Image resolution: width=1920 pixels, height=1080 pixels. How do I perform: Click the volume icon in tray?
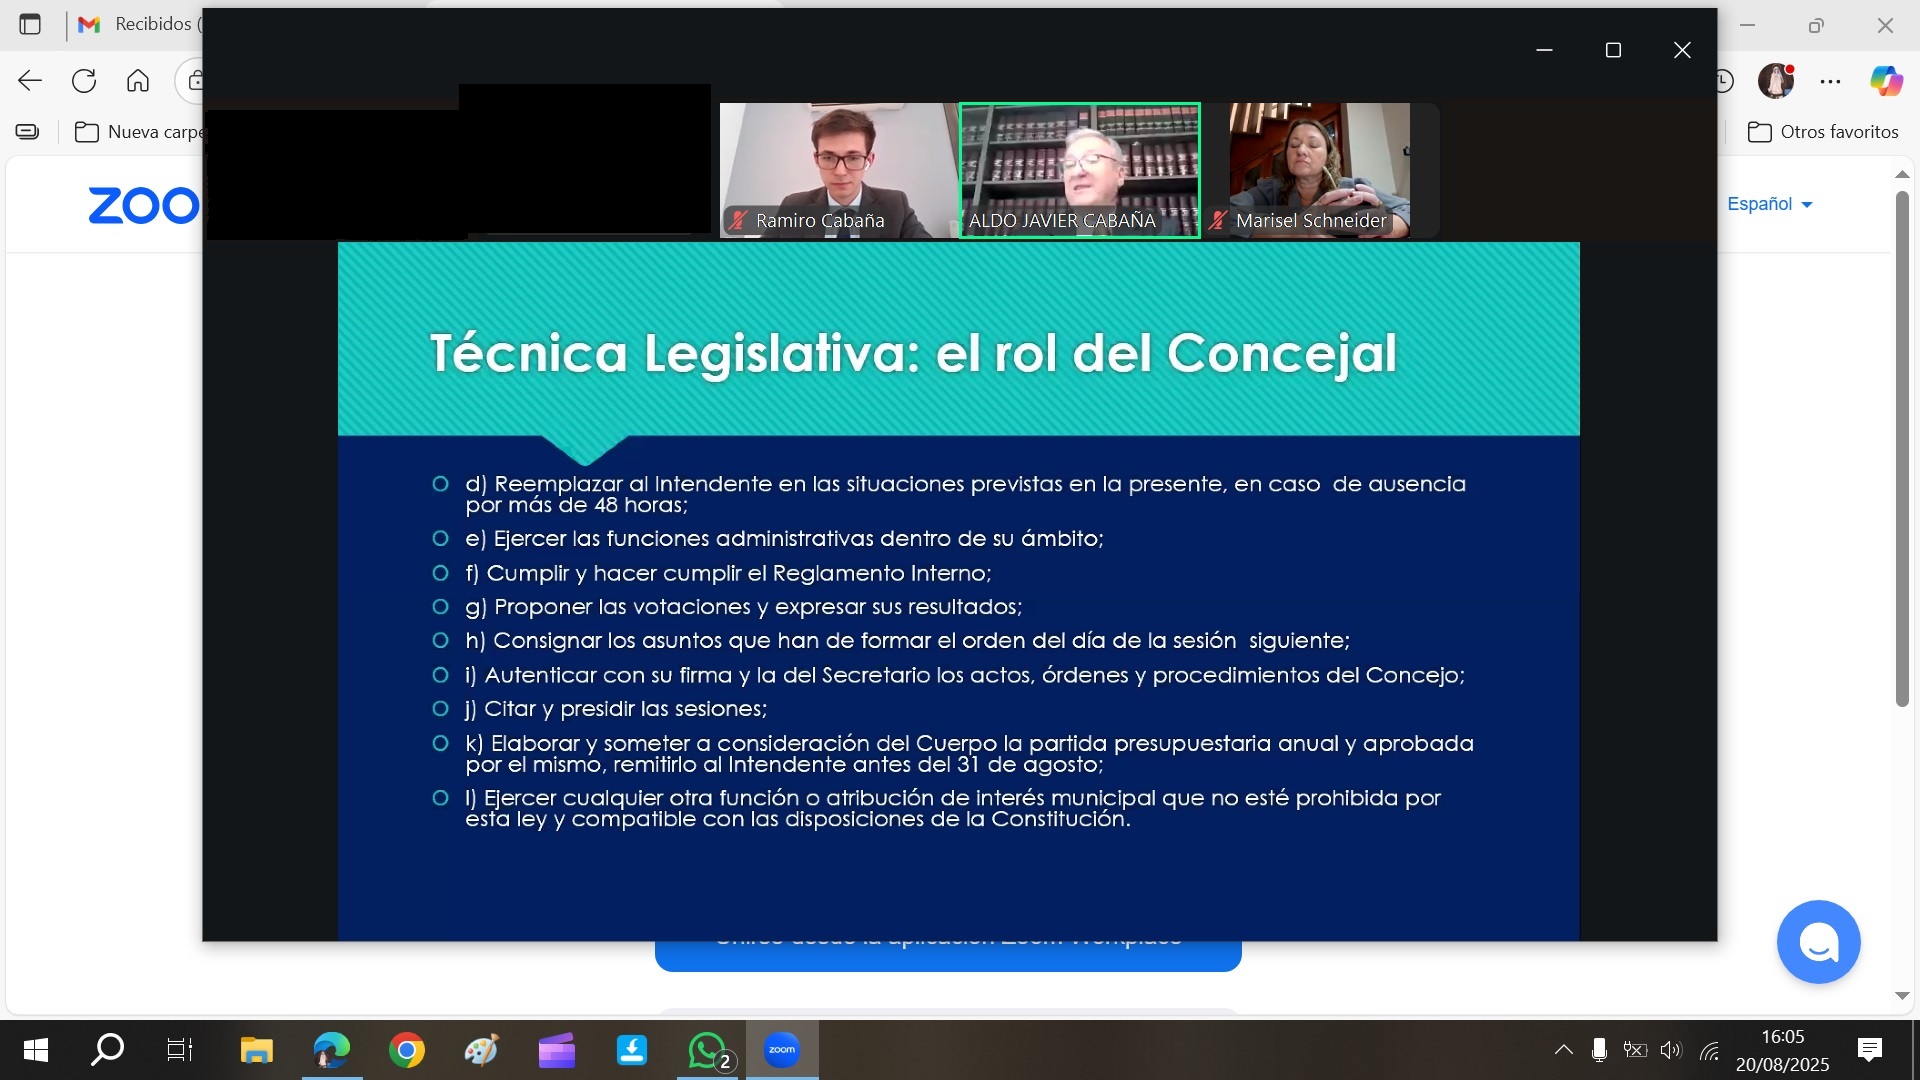pyautogui.click(x=1671, y=1050)
